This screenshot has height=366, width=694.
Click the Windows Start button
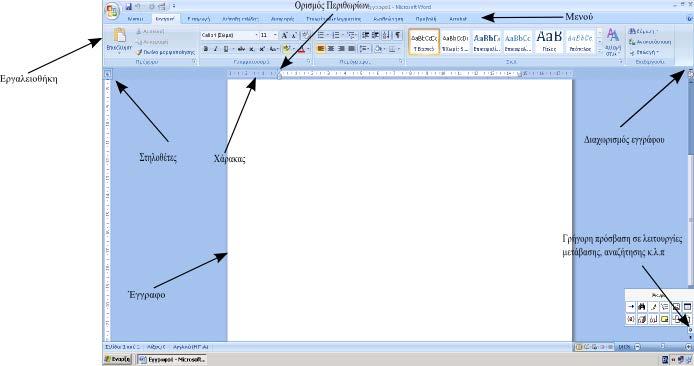[117, 359]
